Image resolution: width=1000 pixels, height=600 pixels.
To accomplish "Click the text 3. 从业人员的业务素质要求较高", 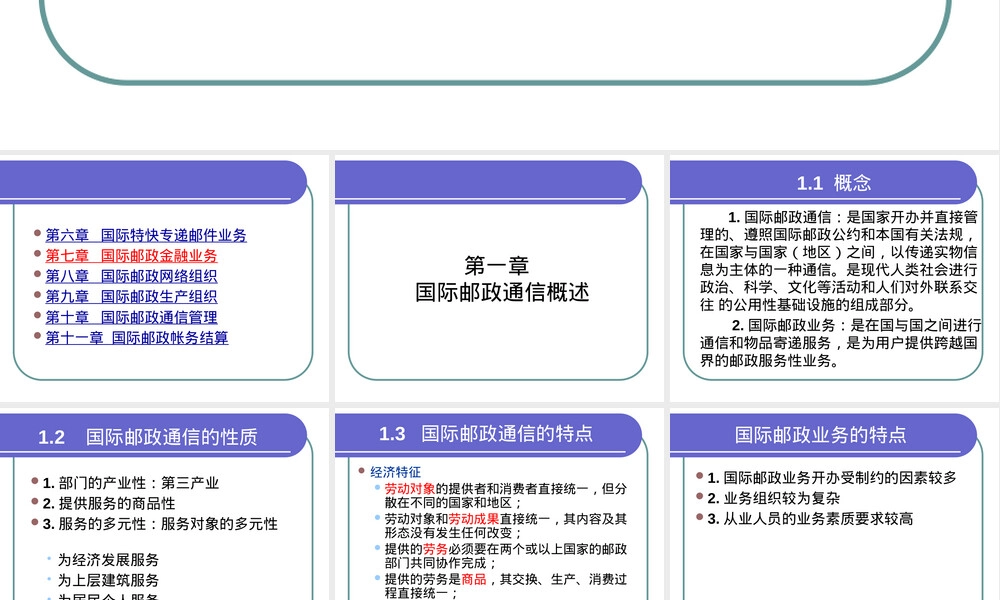I will [811, 518].
